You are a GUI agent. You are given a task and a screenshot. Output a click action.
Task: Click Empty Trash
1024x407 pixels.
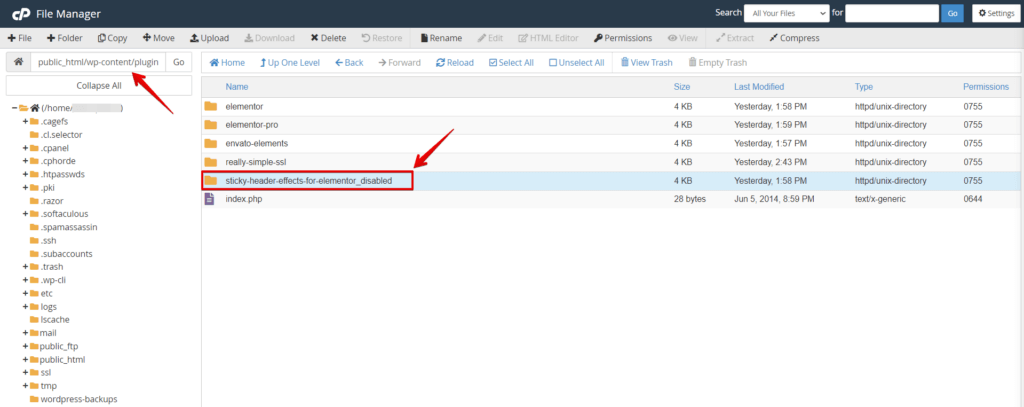[718, 63]
